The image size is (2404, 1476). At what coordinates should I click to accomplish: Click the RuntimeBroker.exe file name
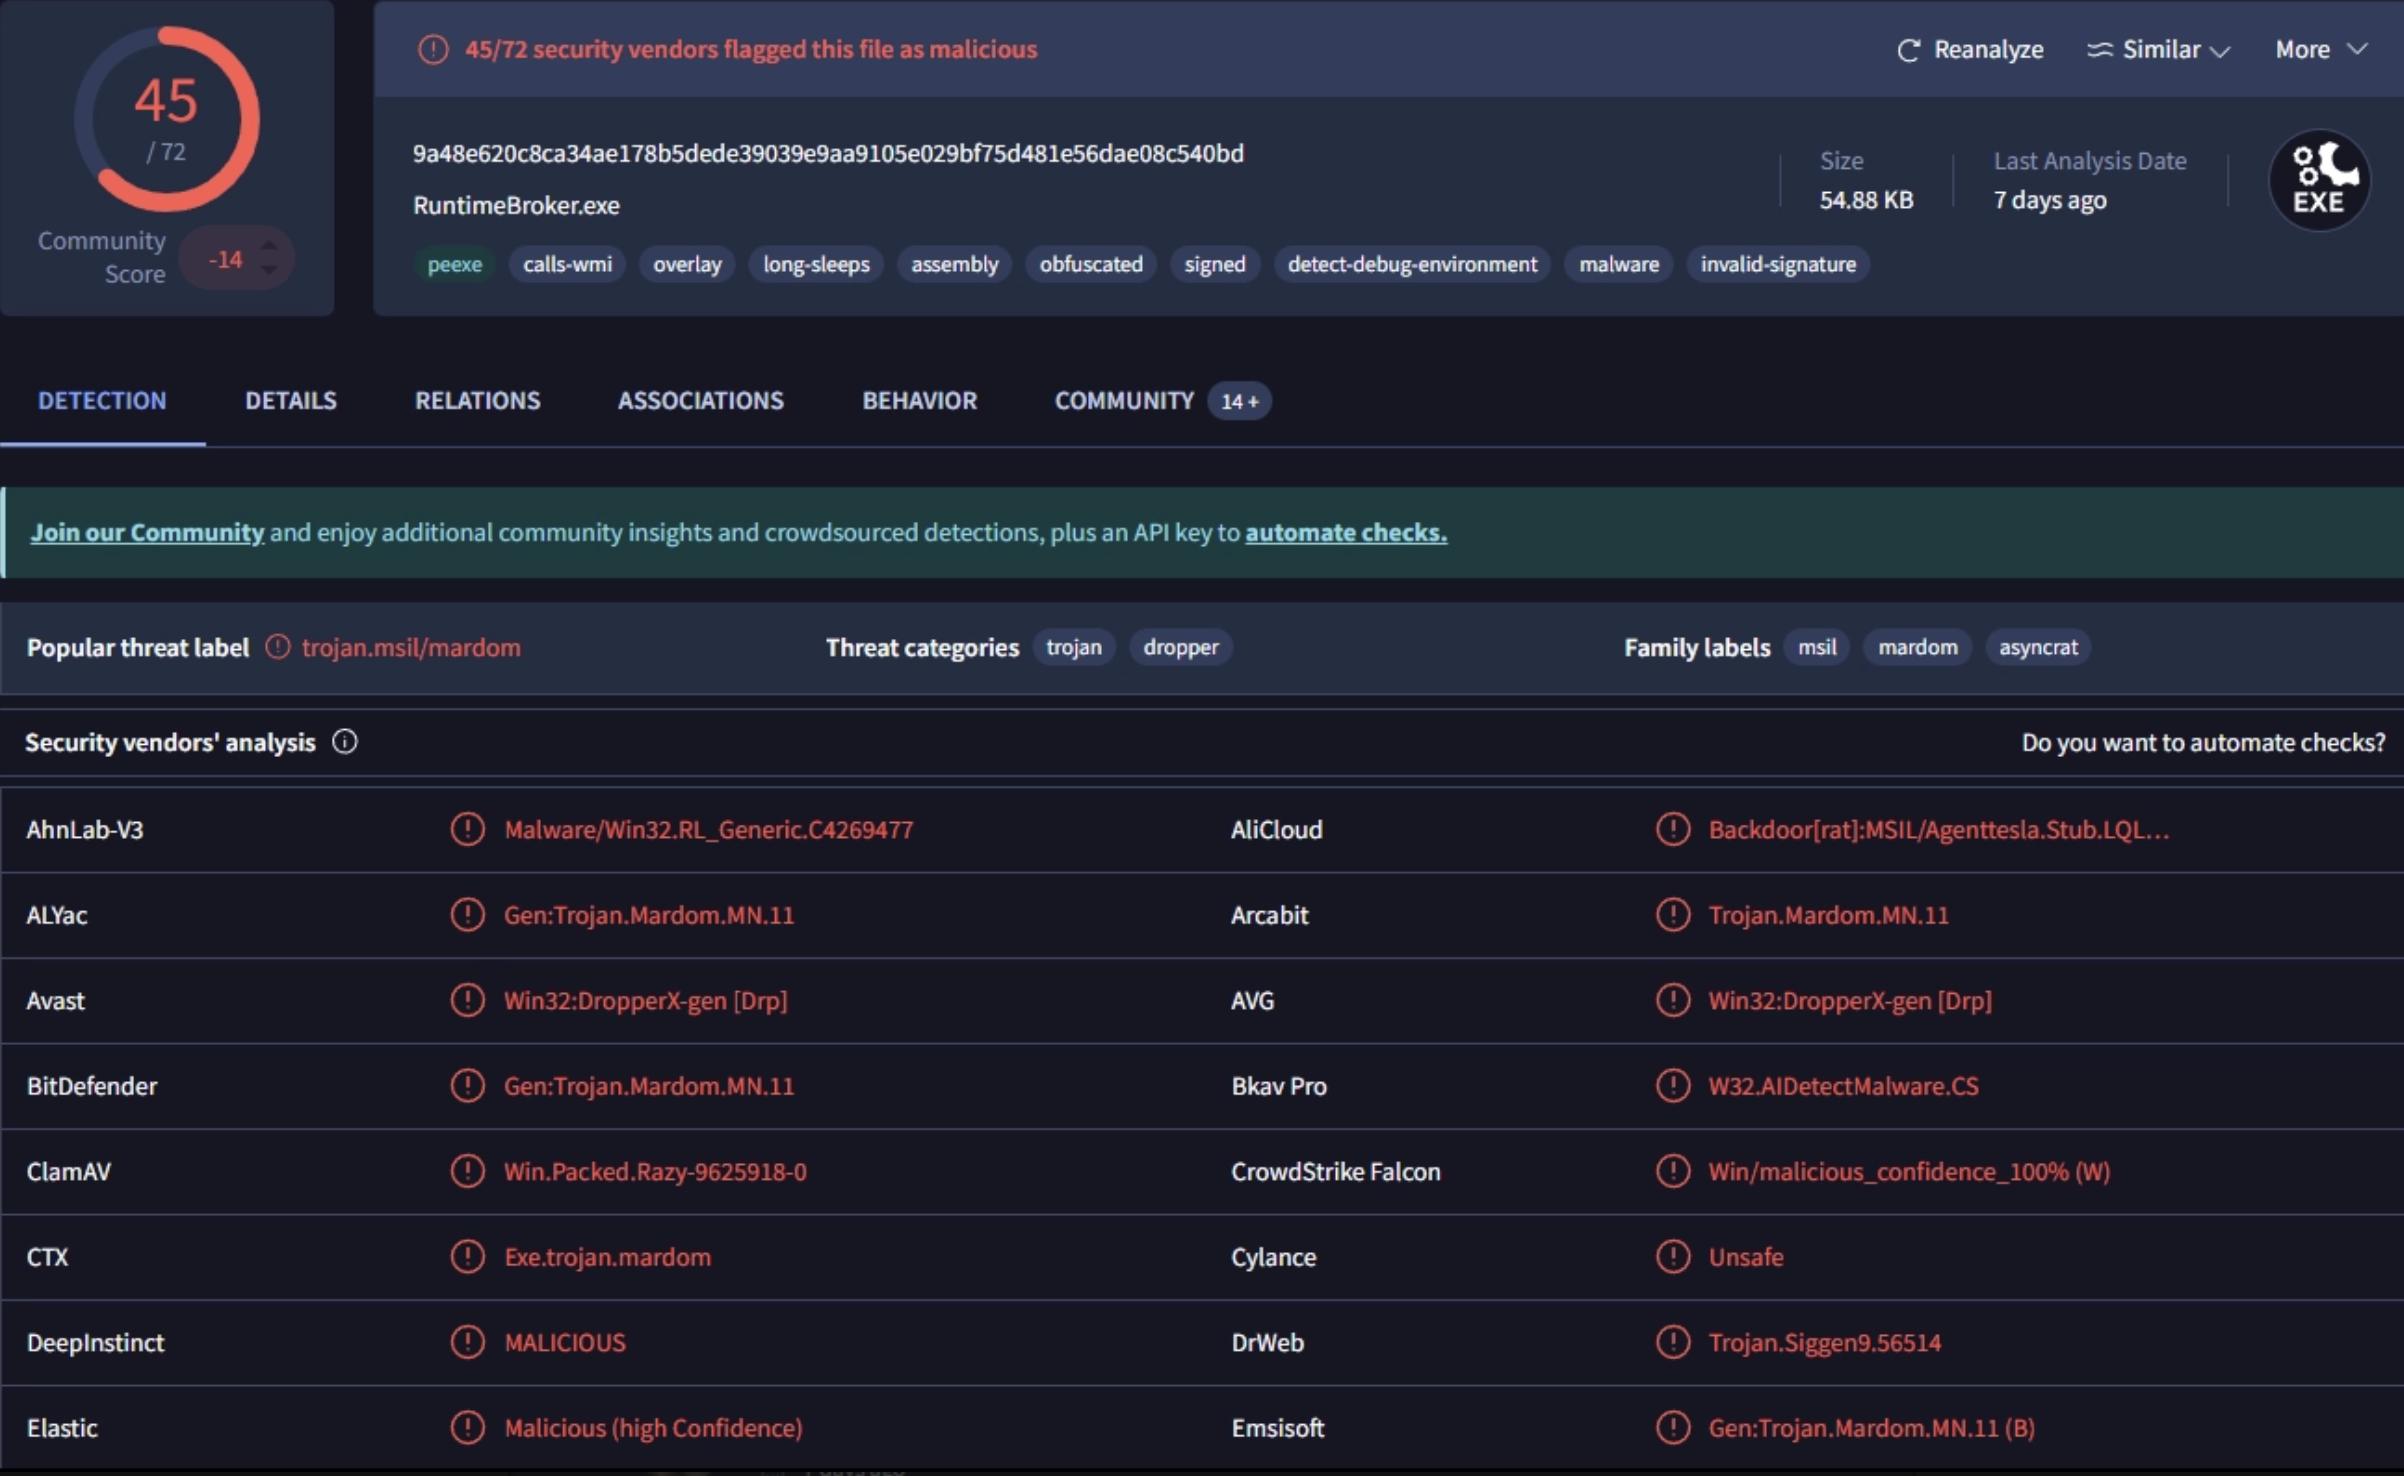pyautogui.click(x=516, y=205)
